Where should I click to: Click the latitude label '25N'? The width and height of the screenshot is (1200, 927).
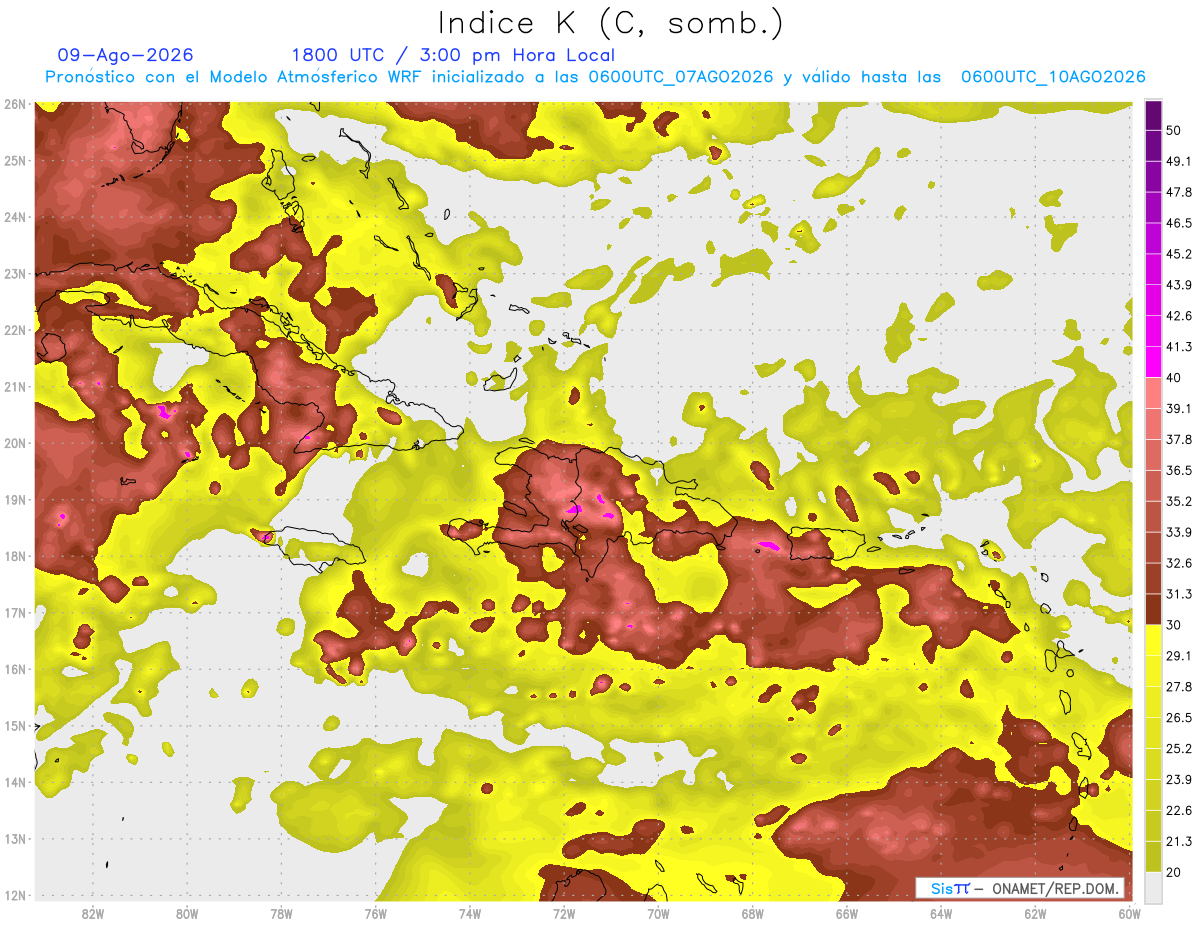coord(15,161)
